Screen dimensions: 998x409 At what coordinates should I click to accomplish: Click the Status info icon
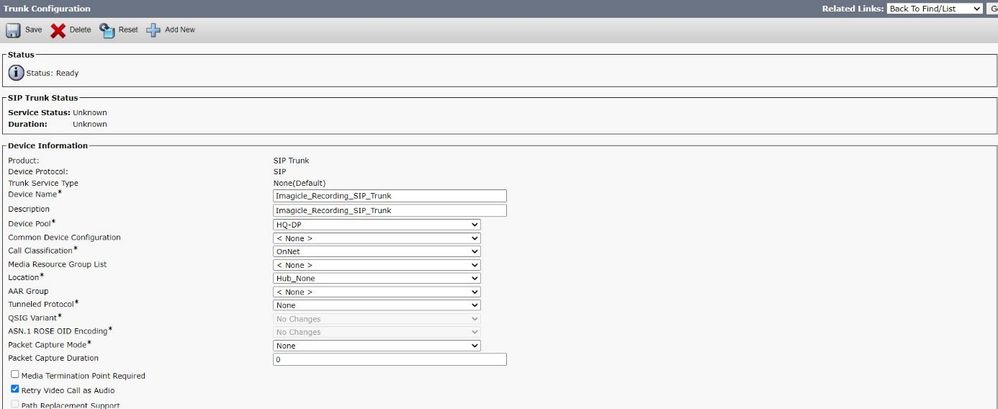pos(16,73)
